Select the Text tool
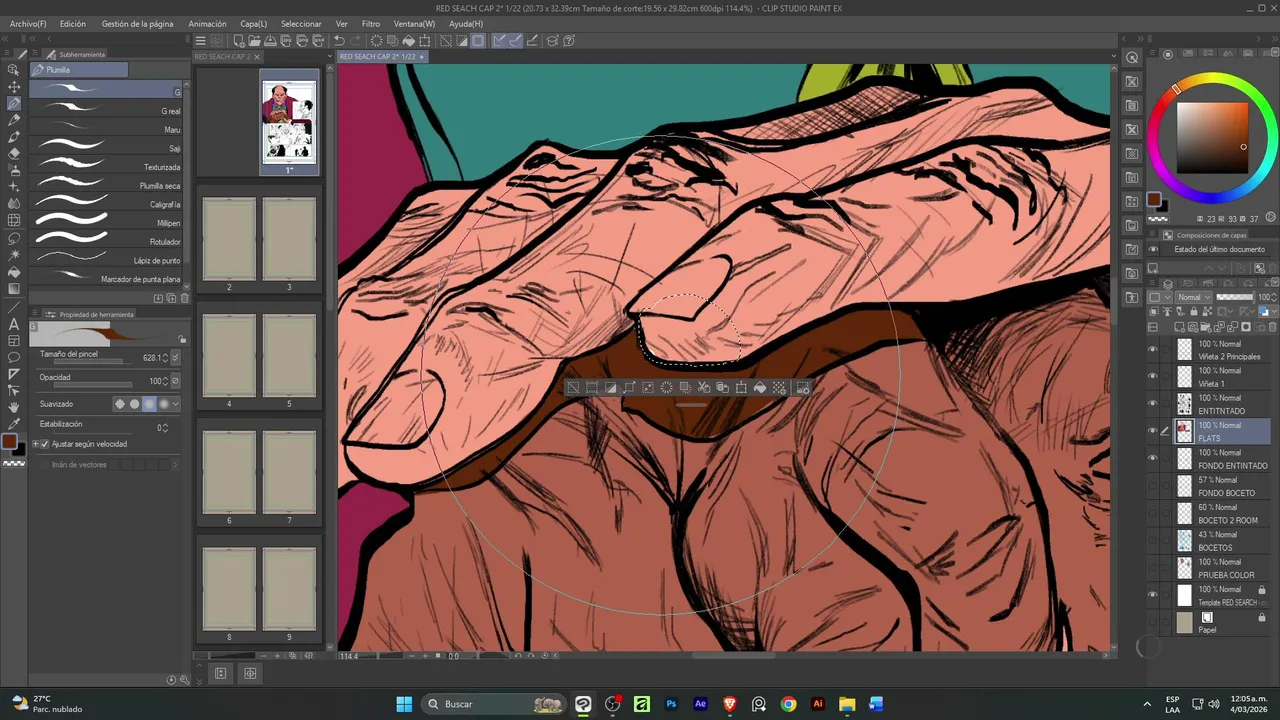 coord(14,324)
